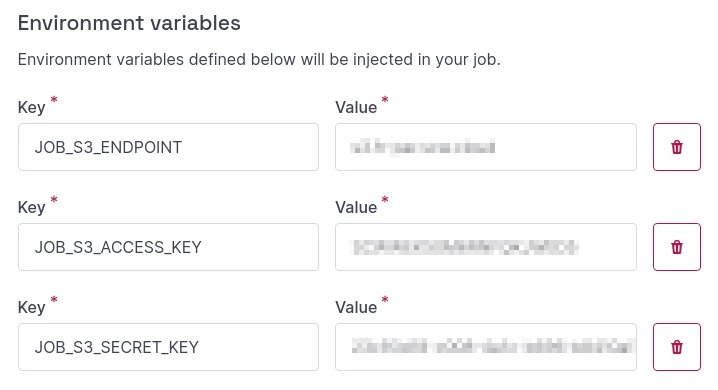718x390 pixels.
Task: Click the Key label above JOB_S3_ENDPOINT
Action: [x=32, y=108]
